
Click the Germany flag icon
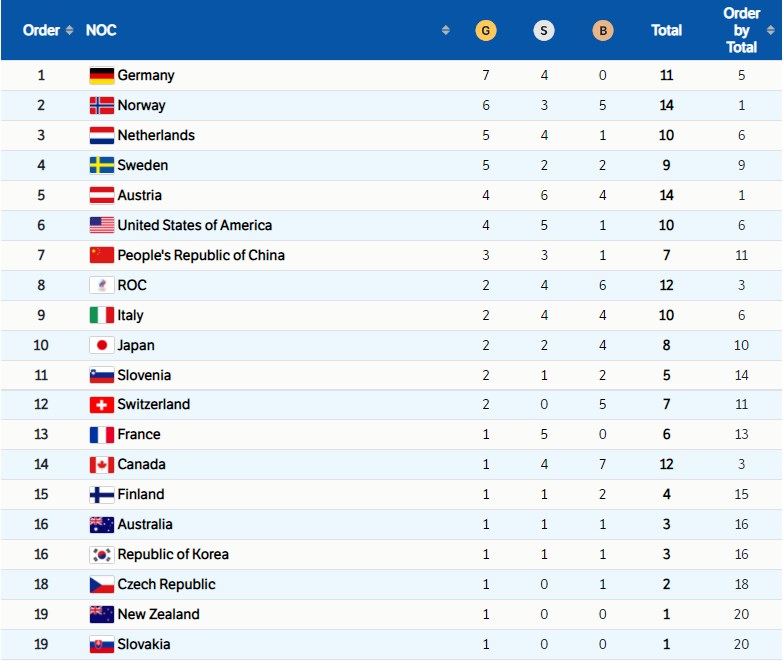coord(101,75)
